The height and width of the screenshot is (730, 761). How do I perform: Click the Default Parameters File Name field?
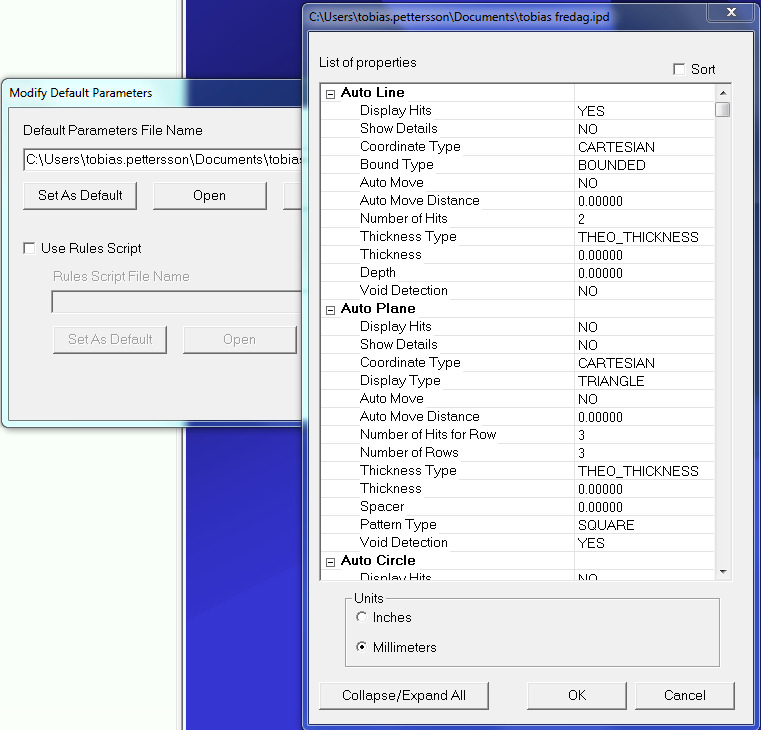[163, 160]
